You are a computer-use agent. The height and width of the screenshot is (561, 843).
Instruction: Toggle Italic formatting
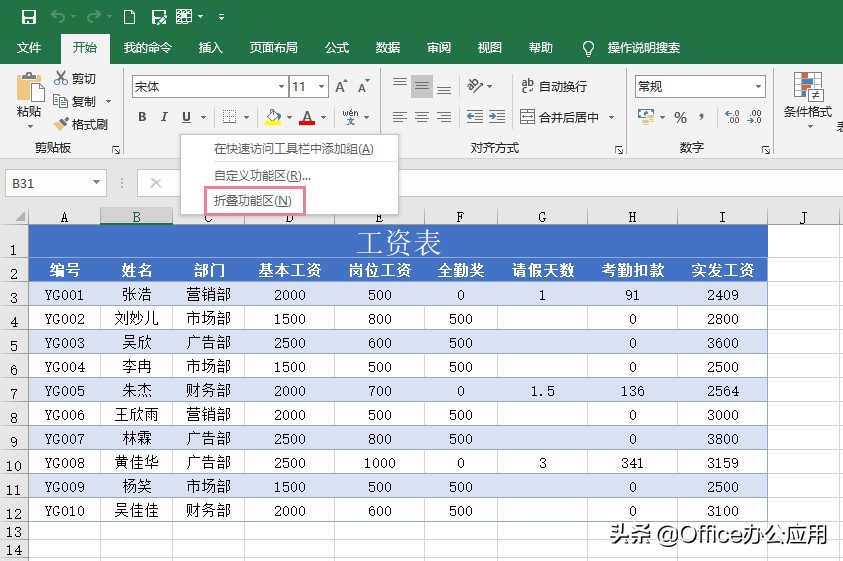[164, 117]
